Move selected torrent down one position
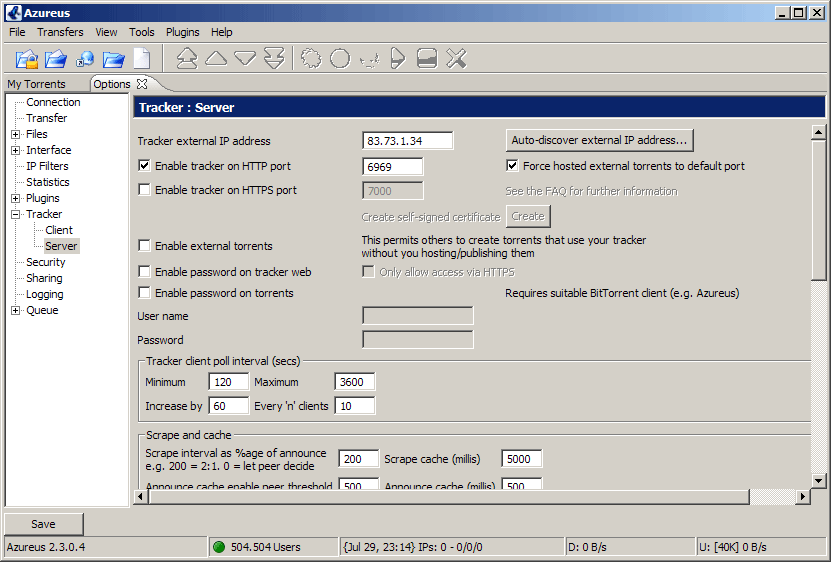 (x=245, y=58)
